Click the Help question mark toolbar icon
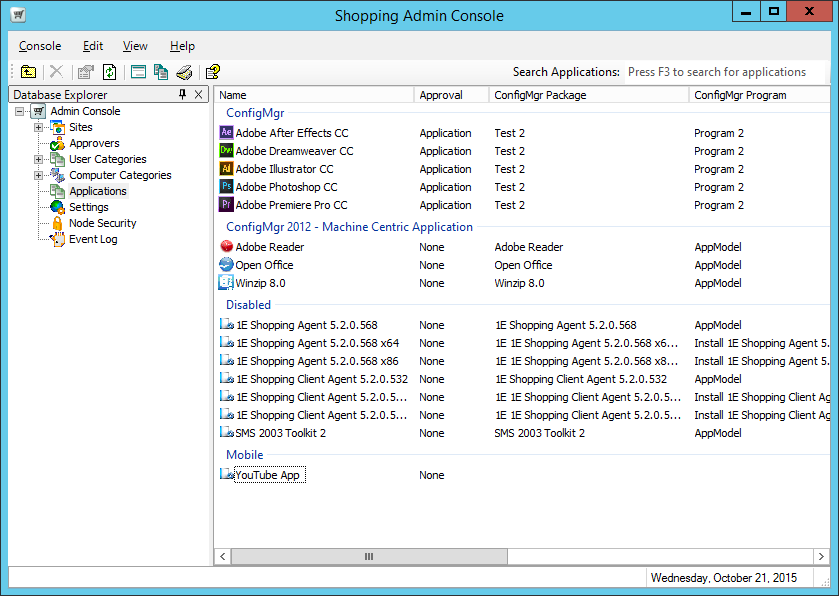 pyautogui.click(x=212, y=72)
